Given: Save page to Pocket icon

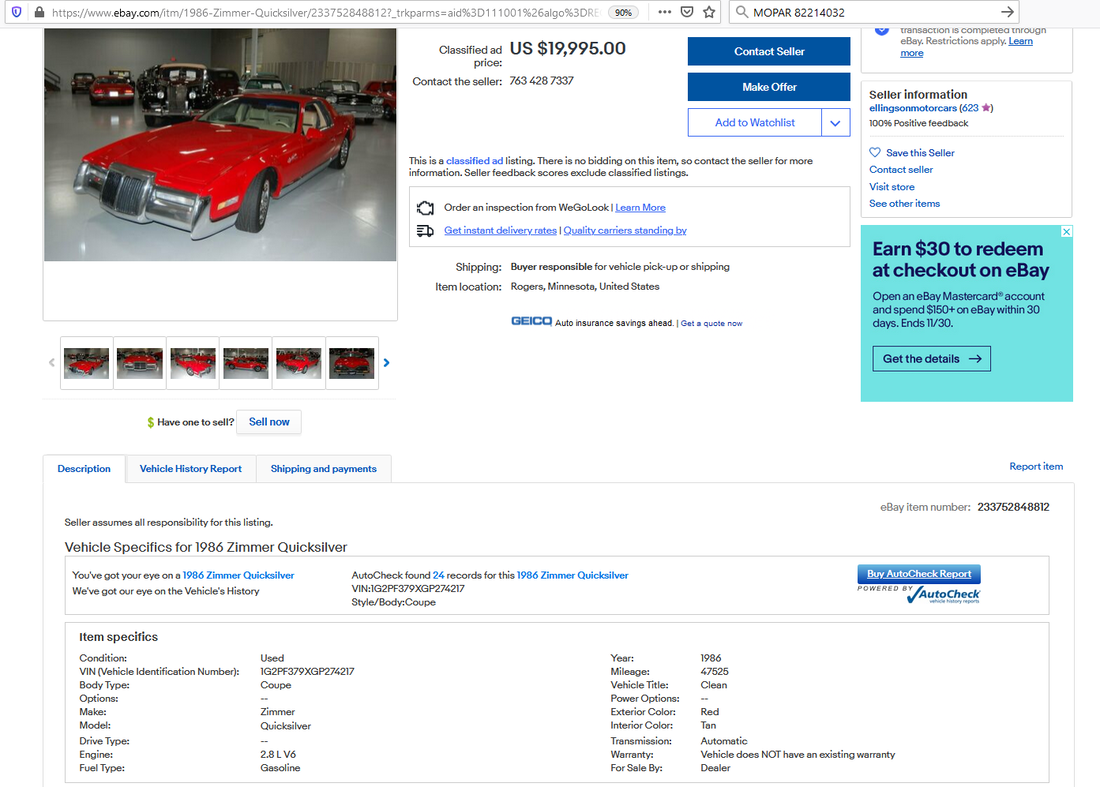Looking at the screenshot, I should (688, 12).
